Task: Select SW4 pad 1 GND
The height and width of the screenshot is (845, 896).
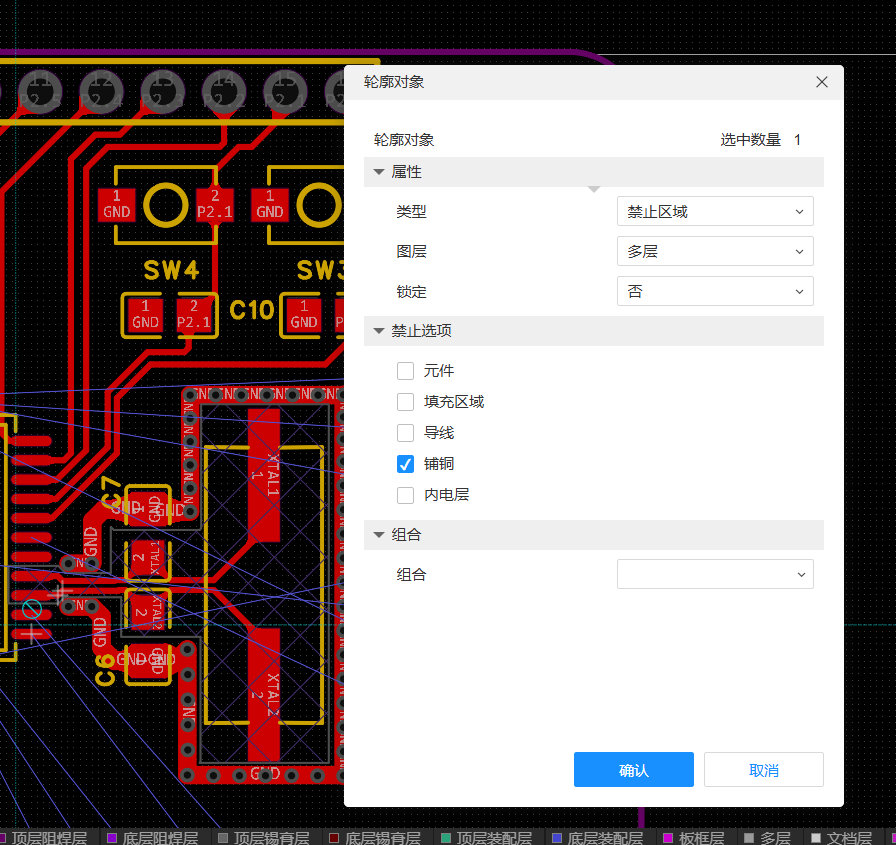Action: [x=117, y=205]
